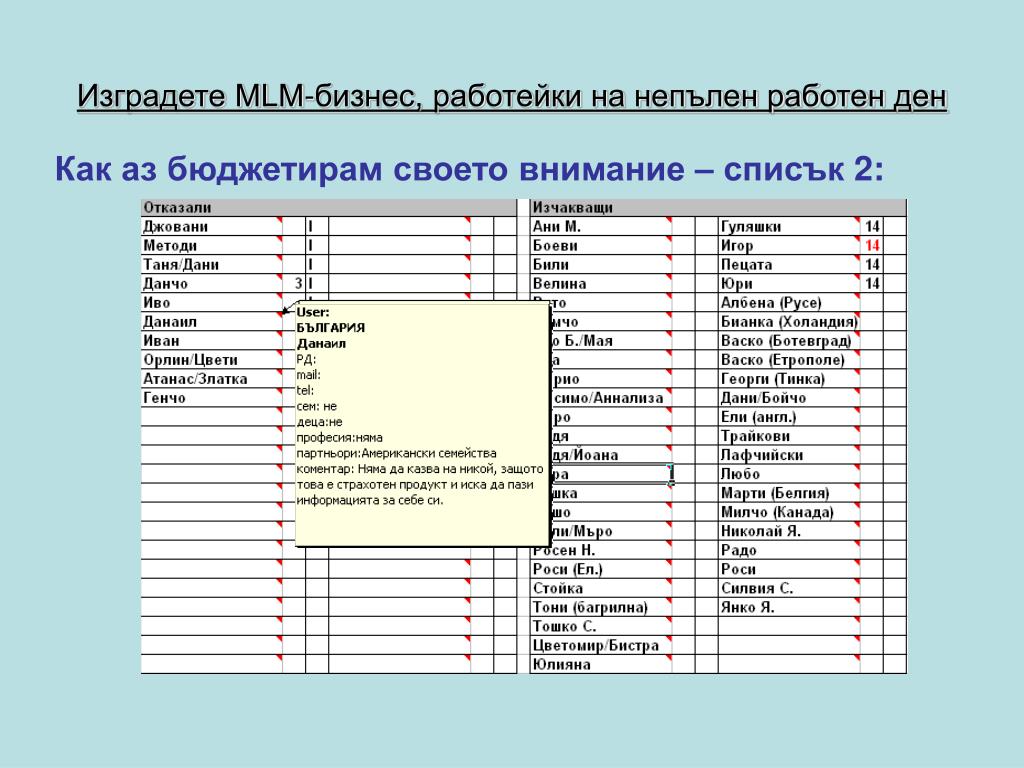
Task: Click cell 'Джовани'
Action: tap(212, 227)
